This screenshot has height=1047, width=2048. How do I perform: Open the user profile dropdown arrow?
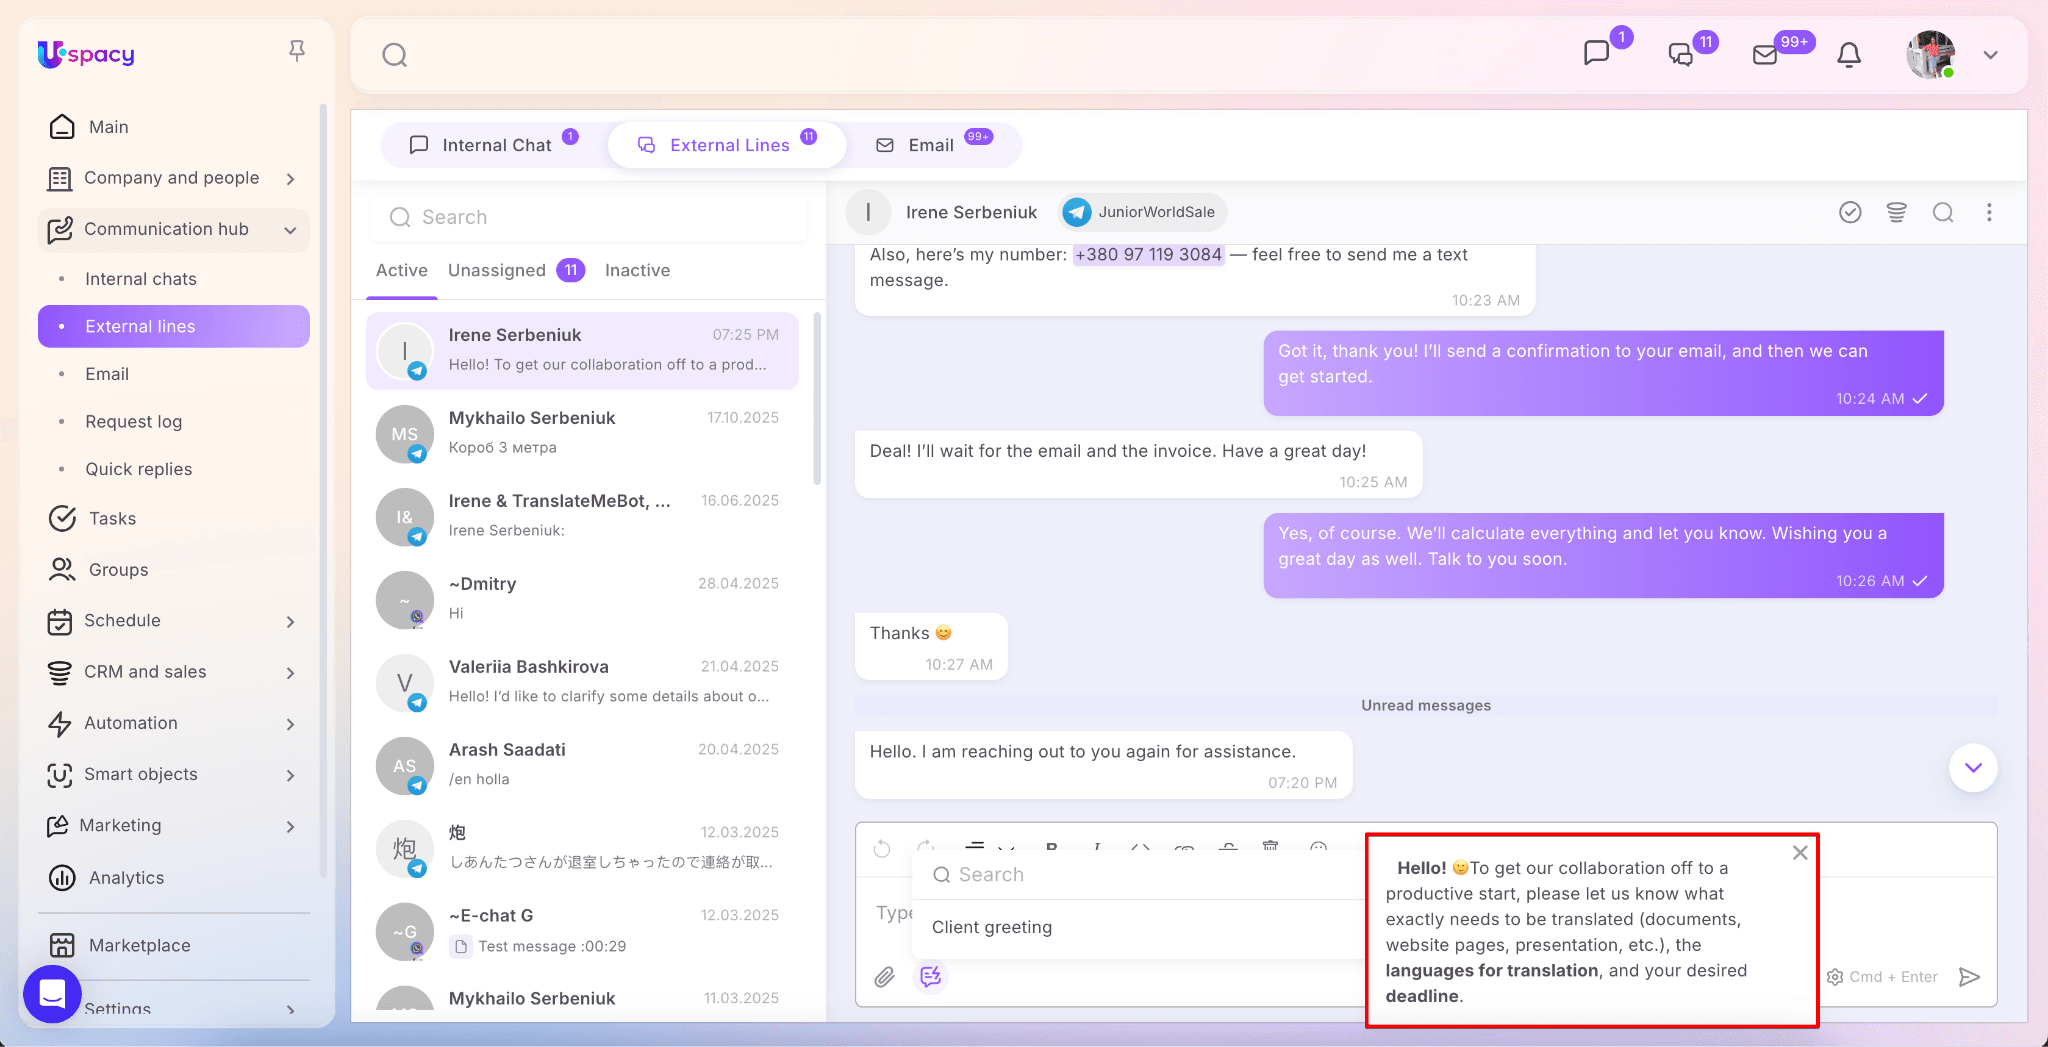[1990, 55]
